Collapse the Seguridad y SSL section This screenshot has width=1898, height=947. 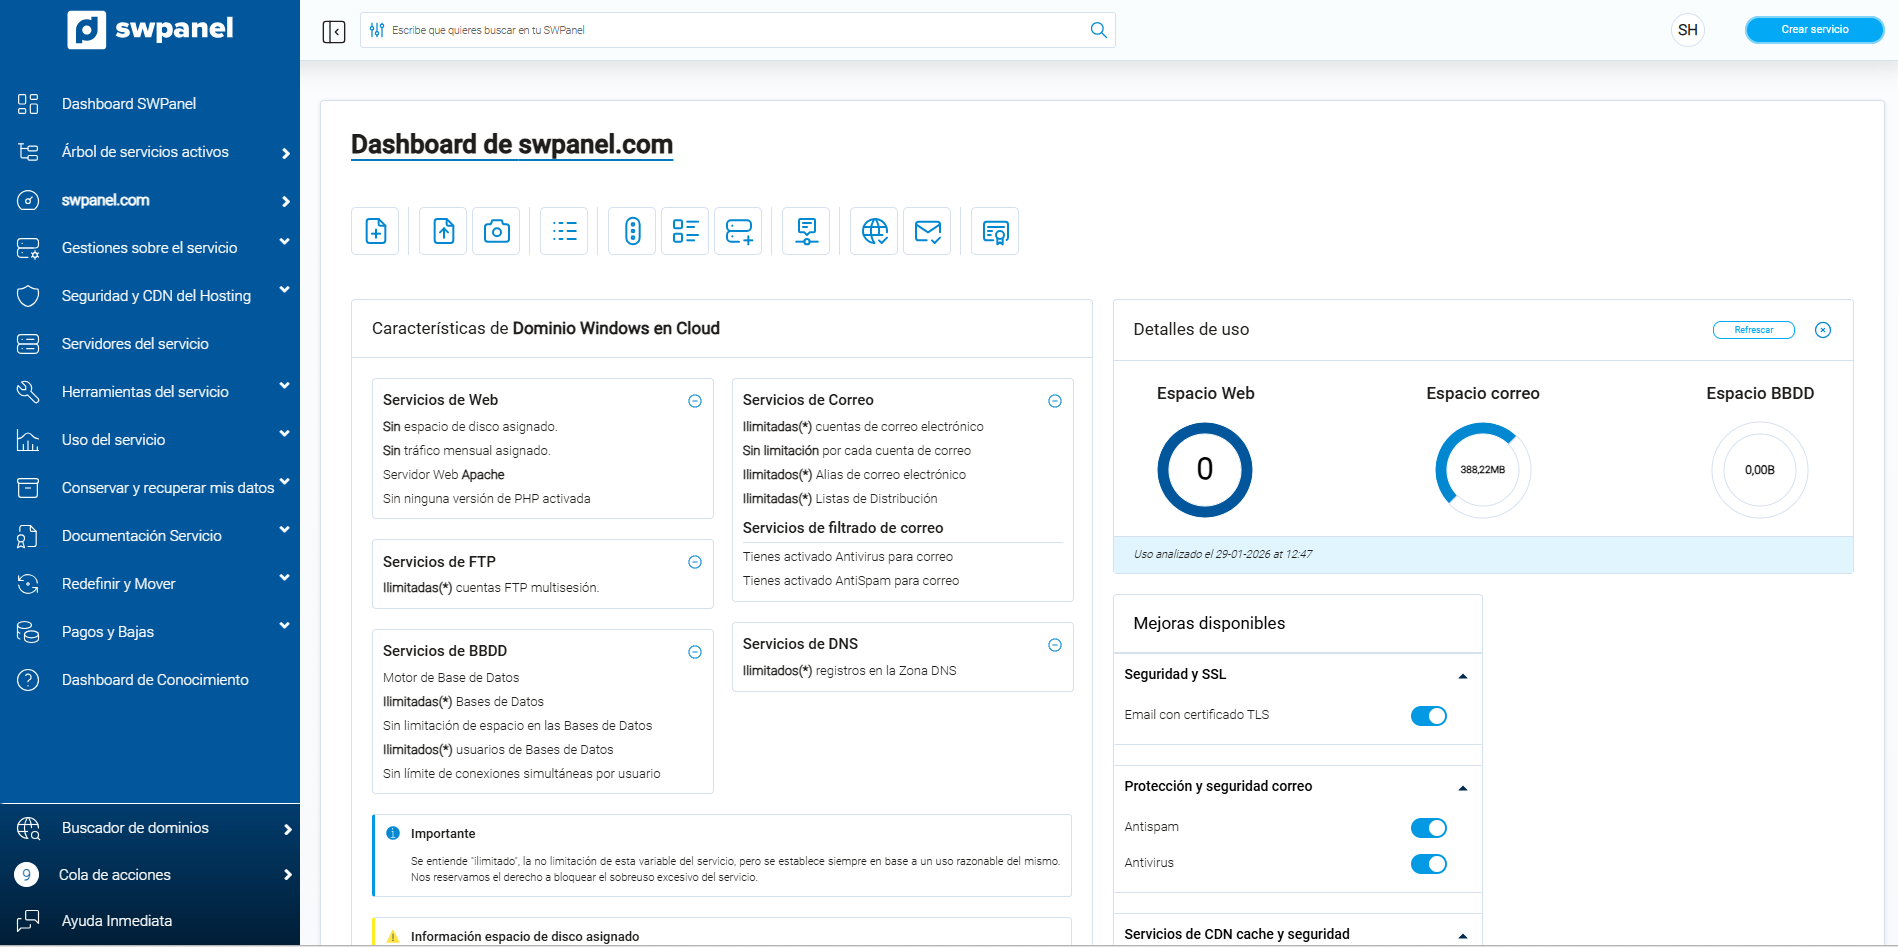click(x=1462, y=676)
